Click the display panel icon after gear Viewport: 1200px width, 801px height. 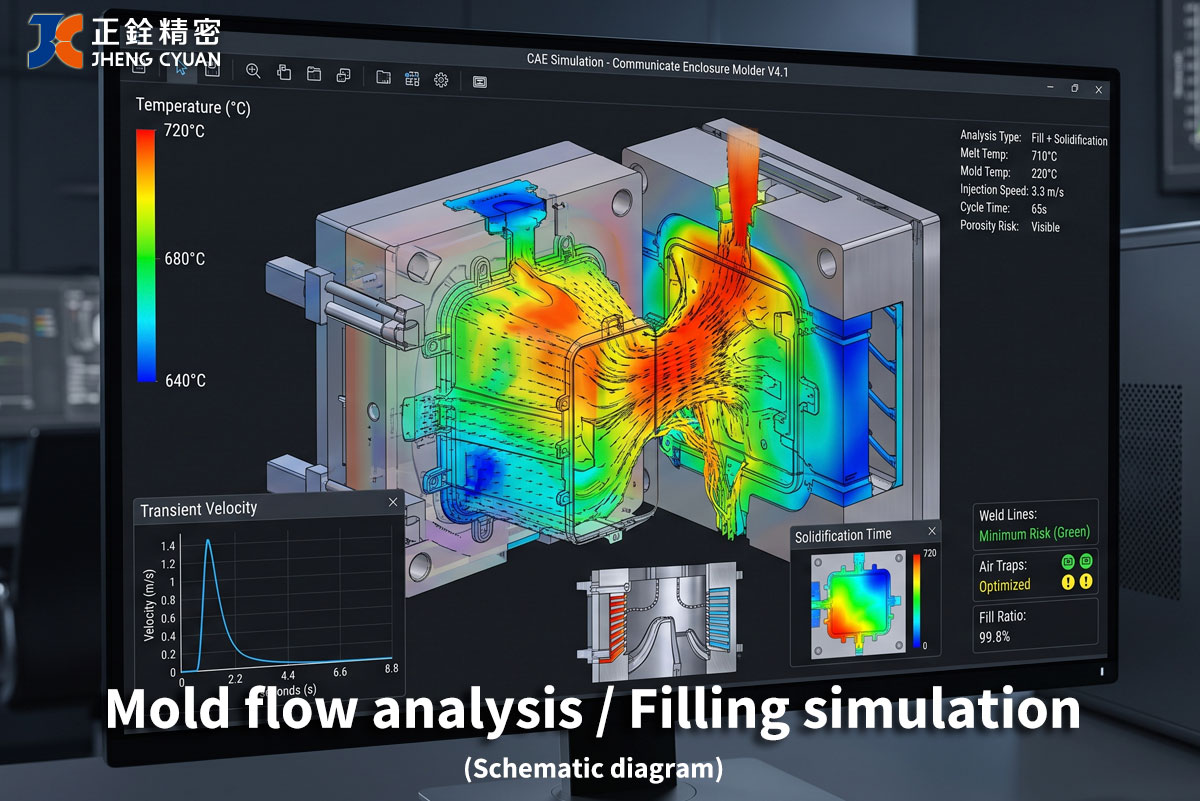479,80
